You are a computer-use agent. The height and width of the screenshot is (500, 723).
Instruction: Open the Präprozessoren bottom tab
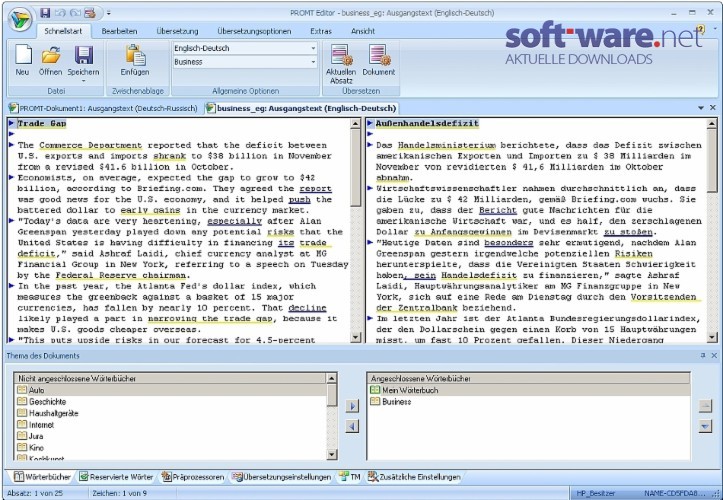pyautogui.click(x=193, y=477)
